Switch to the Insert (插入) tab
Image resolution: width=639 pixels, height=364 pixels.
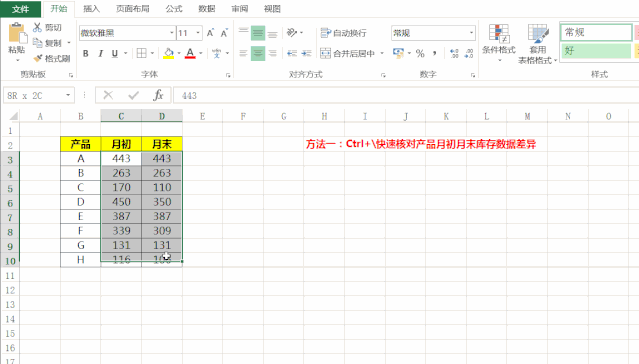(x=91, y=9)
